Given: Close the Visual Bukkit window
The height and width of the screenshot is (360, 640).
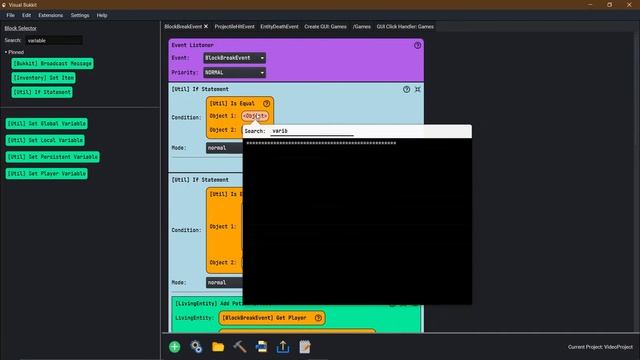Looking at the screenshot, I should (x=629, y=5).
